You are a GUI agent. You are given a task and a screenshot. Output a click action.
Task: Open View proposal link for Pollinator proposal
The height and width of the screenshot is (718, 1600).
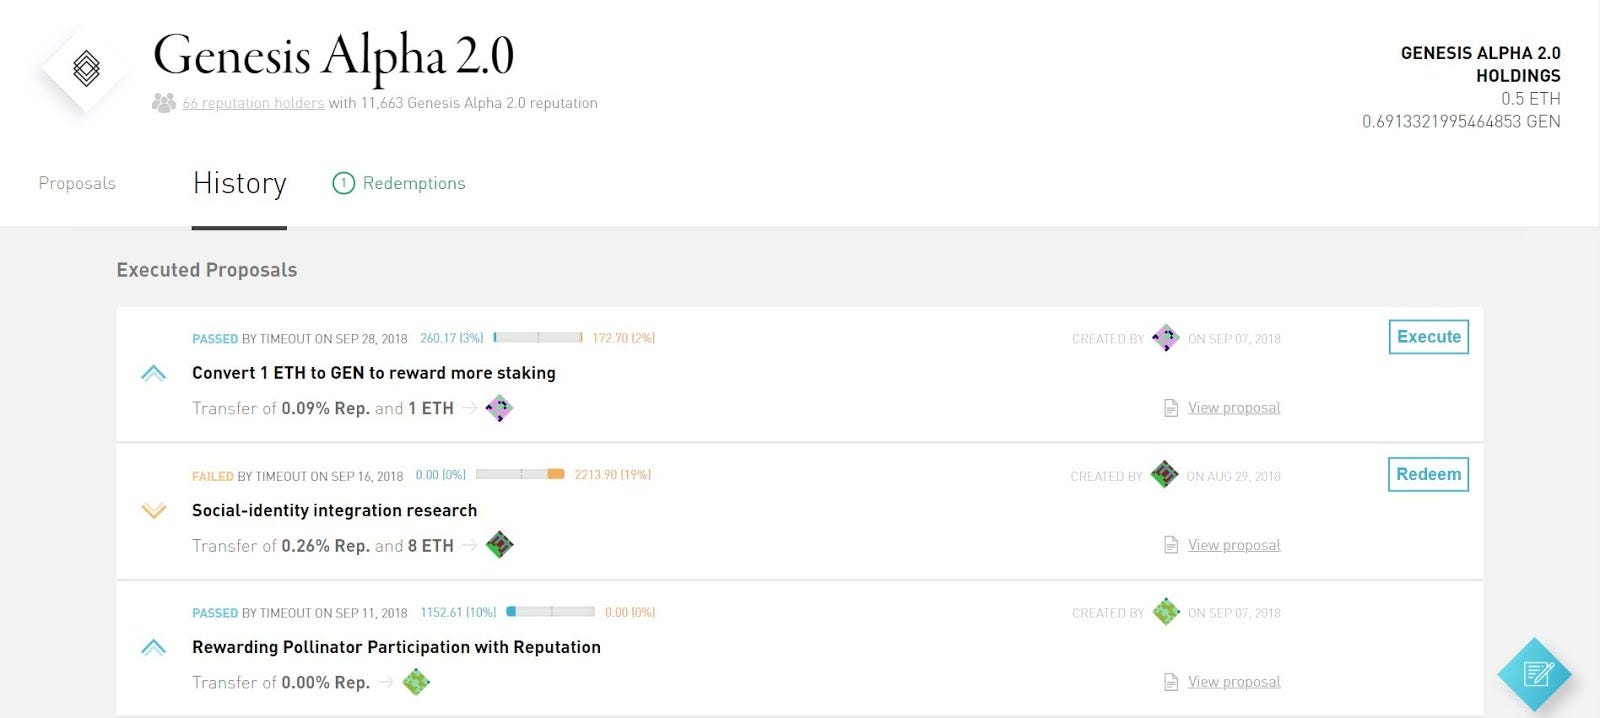1233,682
